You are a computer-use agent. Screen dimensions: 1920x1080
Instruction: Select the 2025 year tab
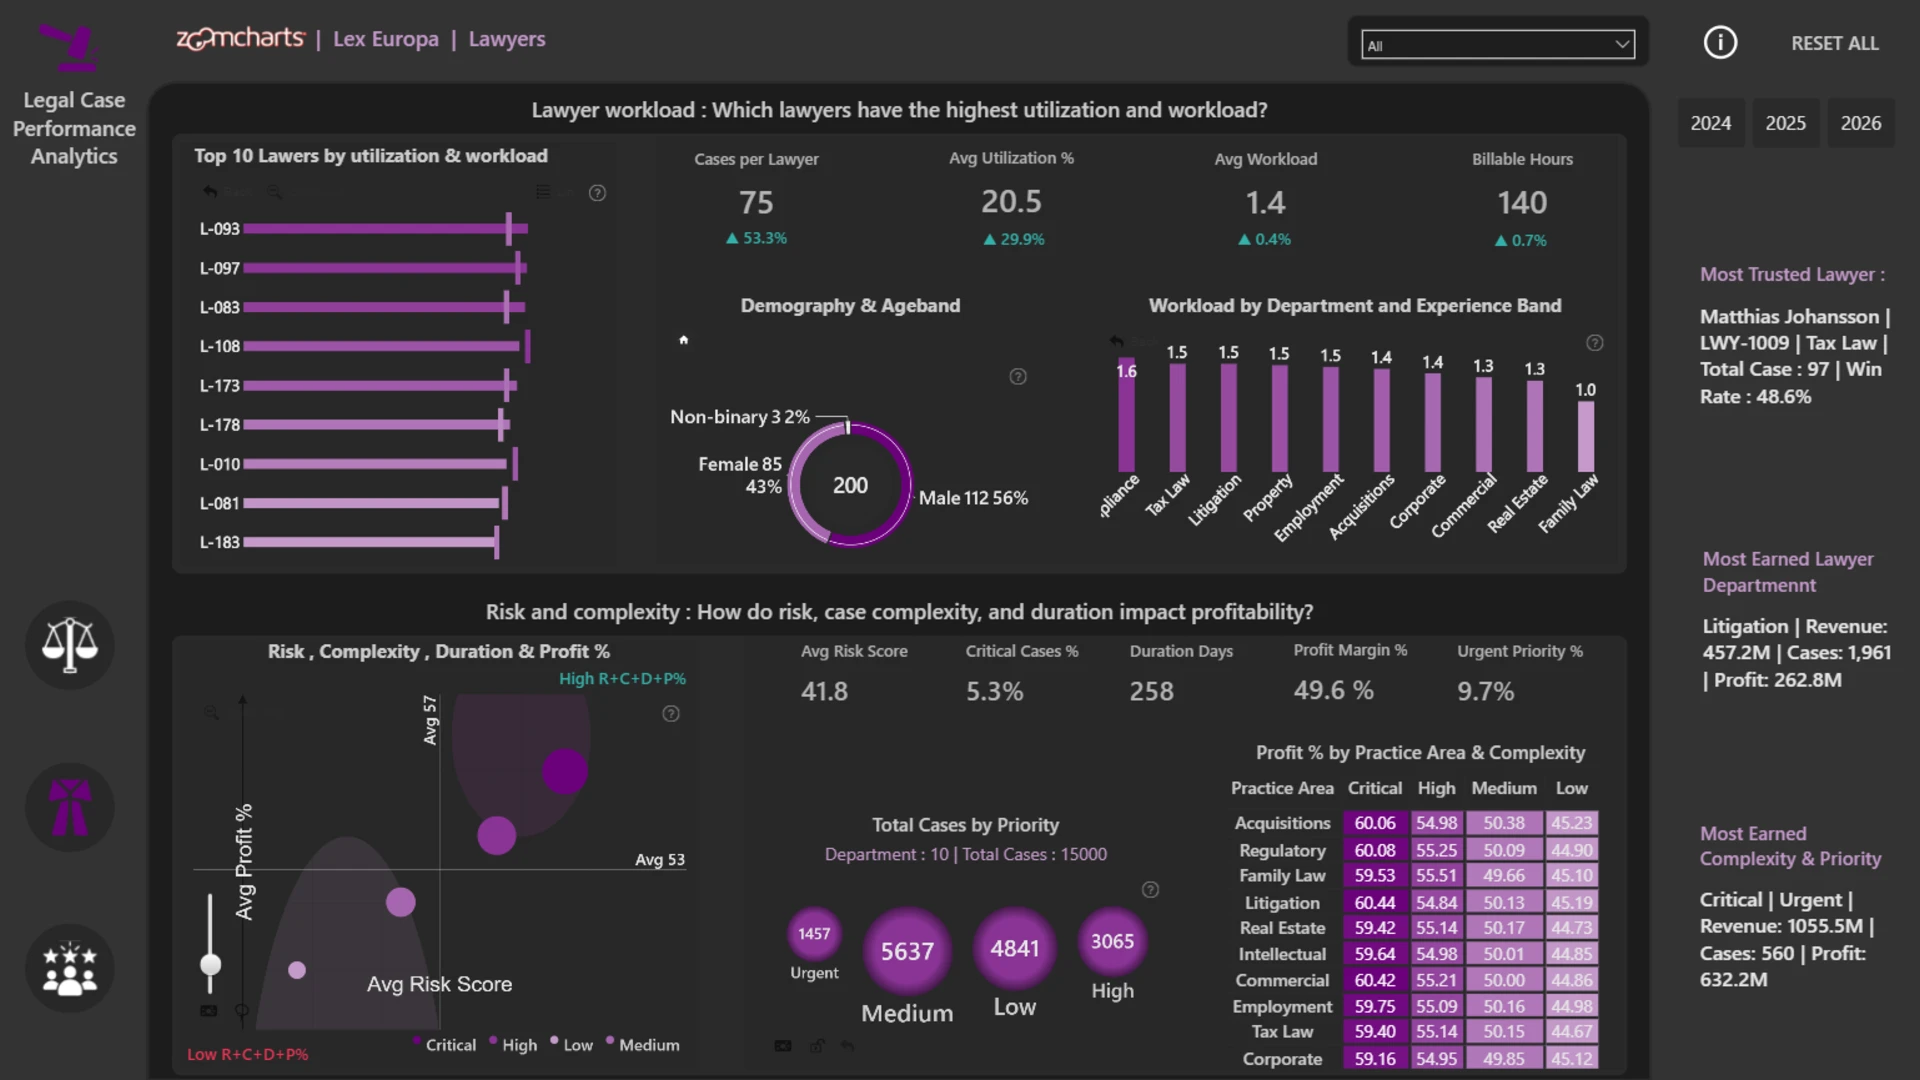(x=1785, y=123)
